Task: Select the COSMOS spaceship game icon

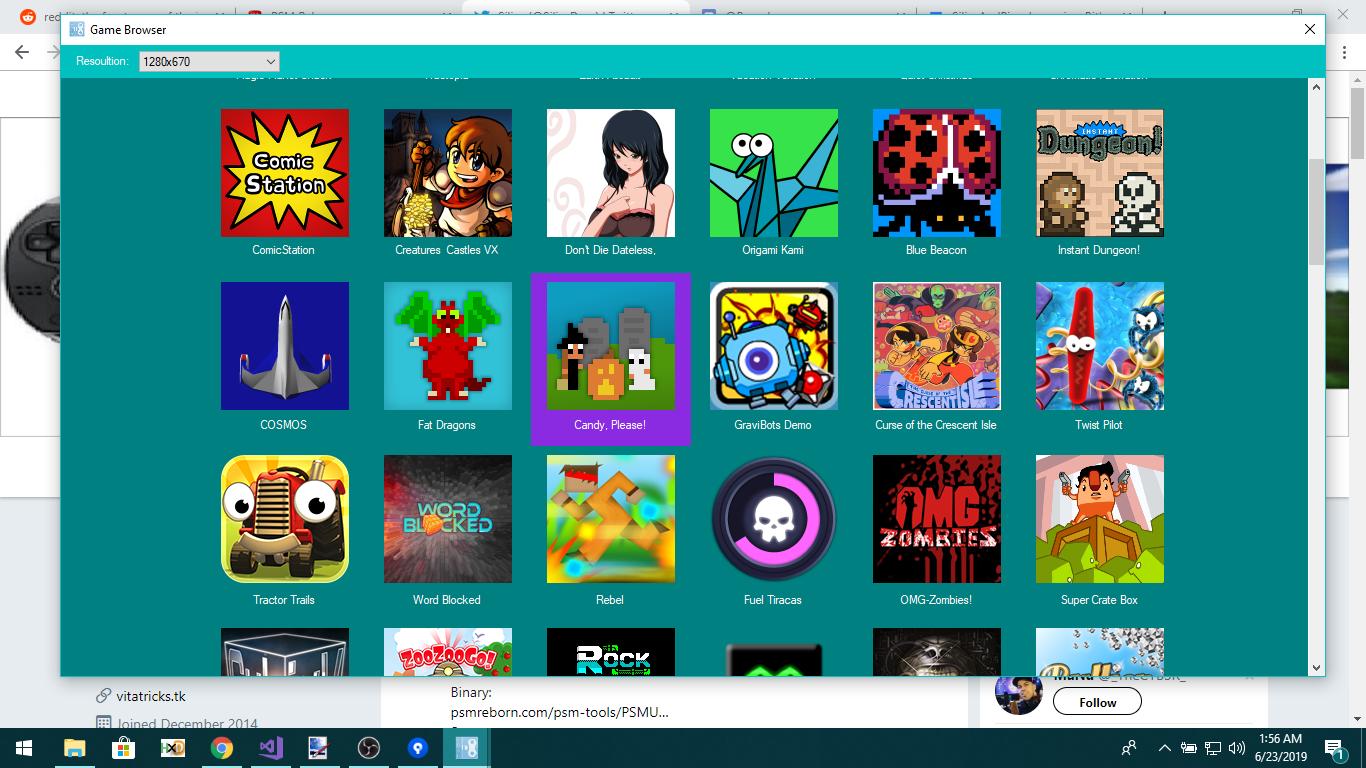Action: click(x=285, y=346)
